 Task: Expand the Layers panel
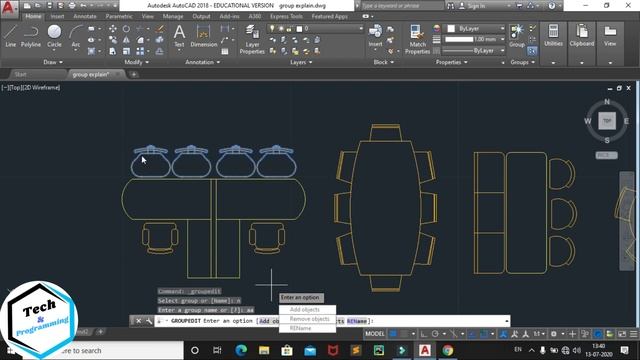pyautogui.click(x=301, y=62)
